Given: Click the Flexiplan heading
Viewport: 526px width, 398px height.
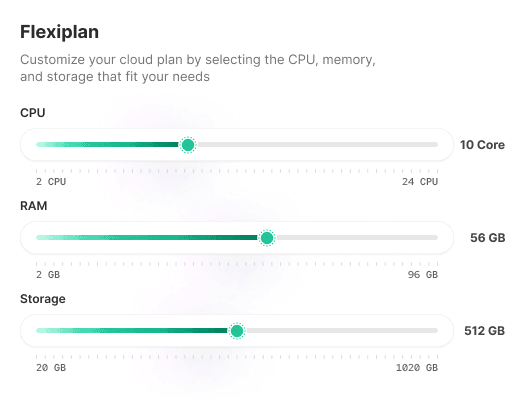Looking at the screenshot, I should [59, 32].
